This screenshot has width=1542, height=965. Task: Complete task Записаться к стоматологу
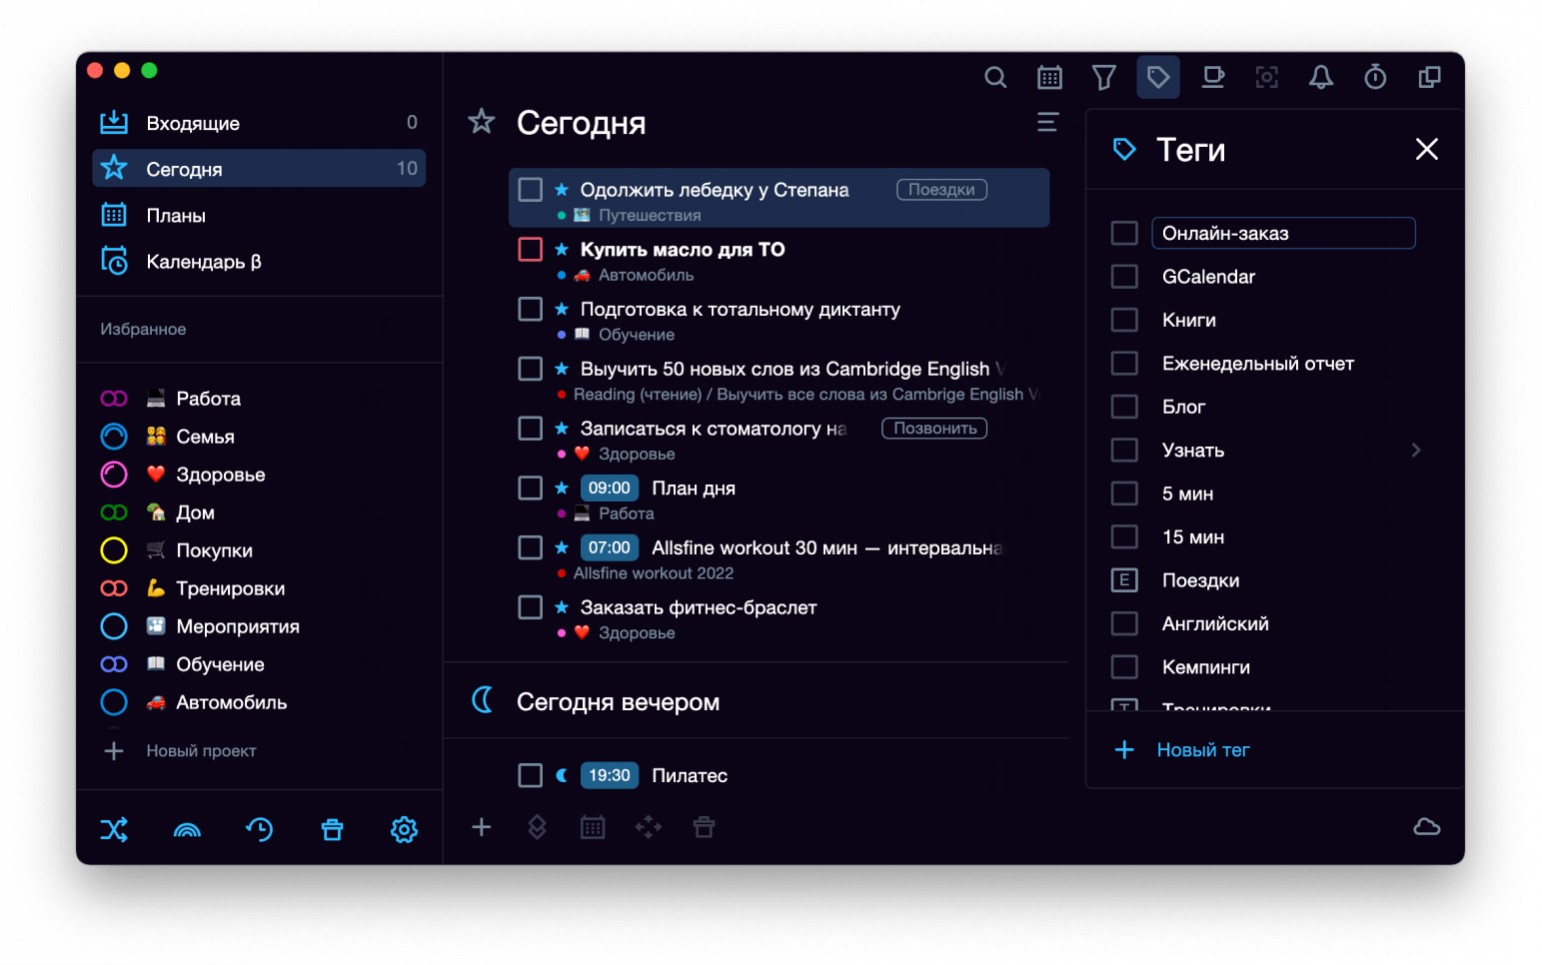pos(530,428)
